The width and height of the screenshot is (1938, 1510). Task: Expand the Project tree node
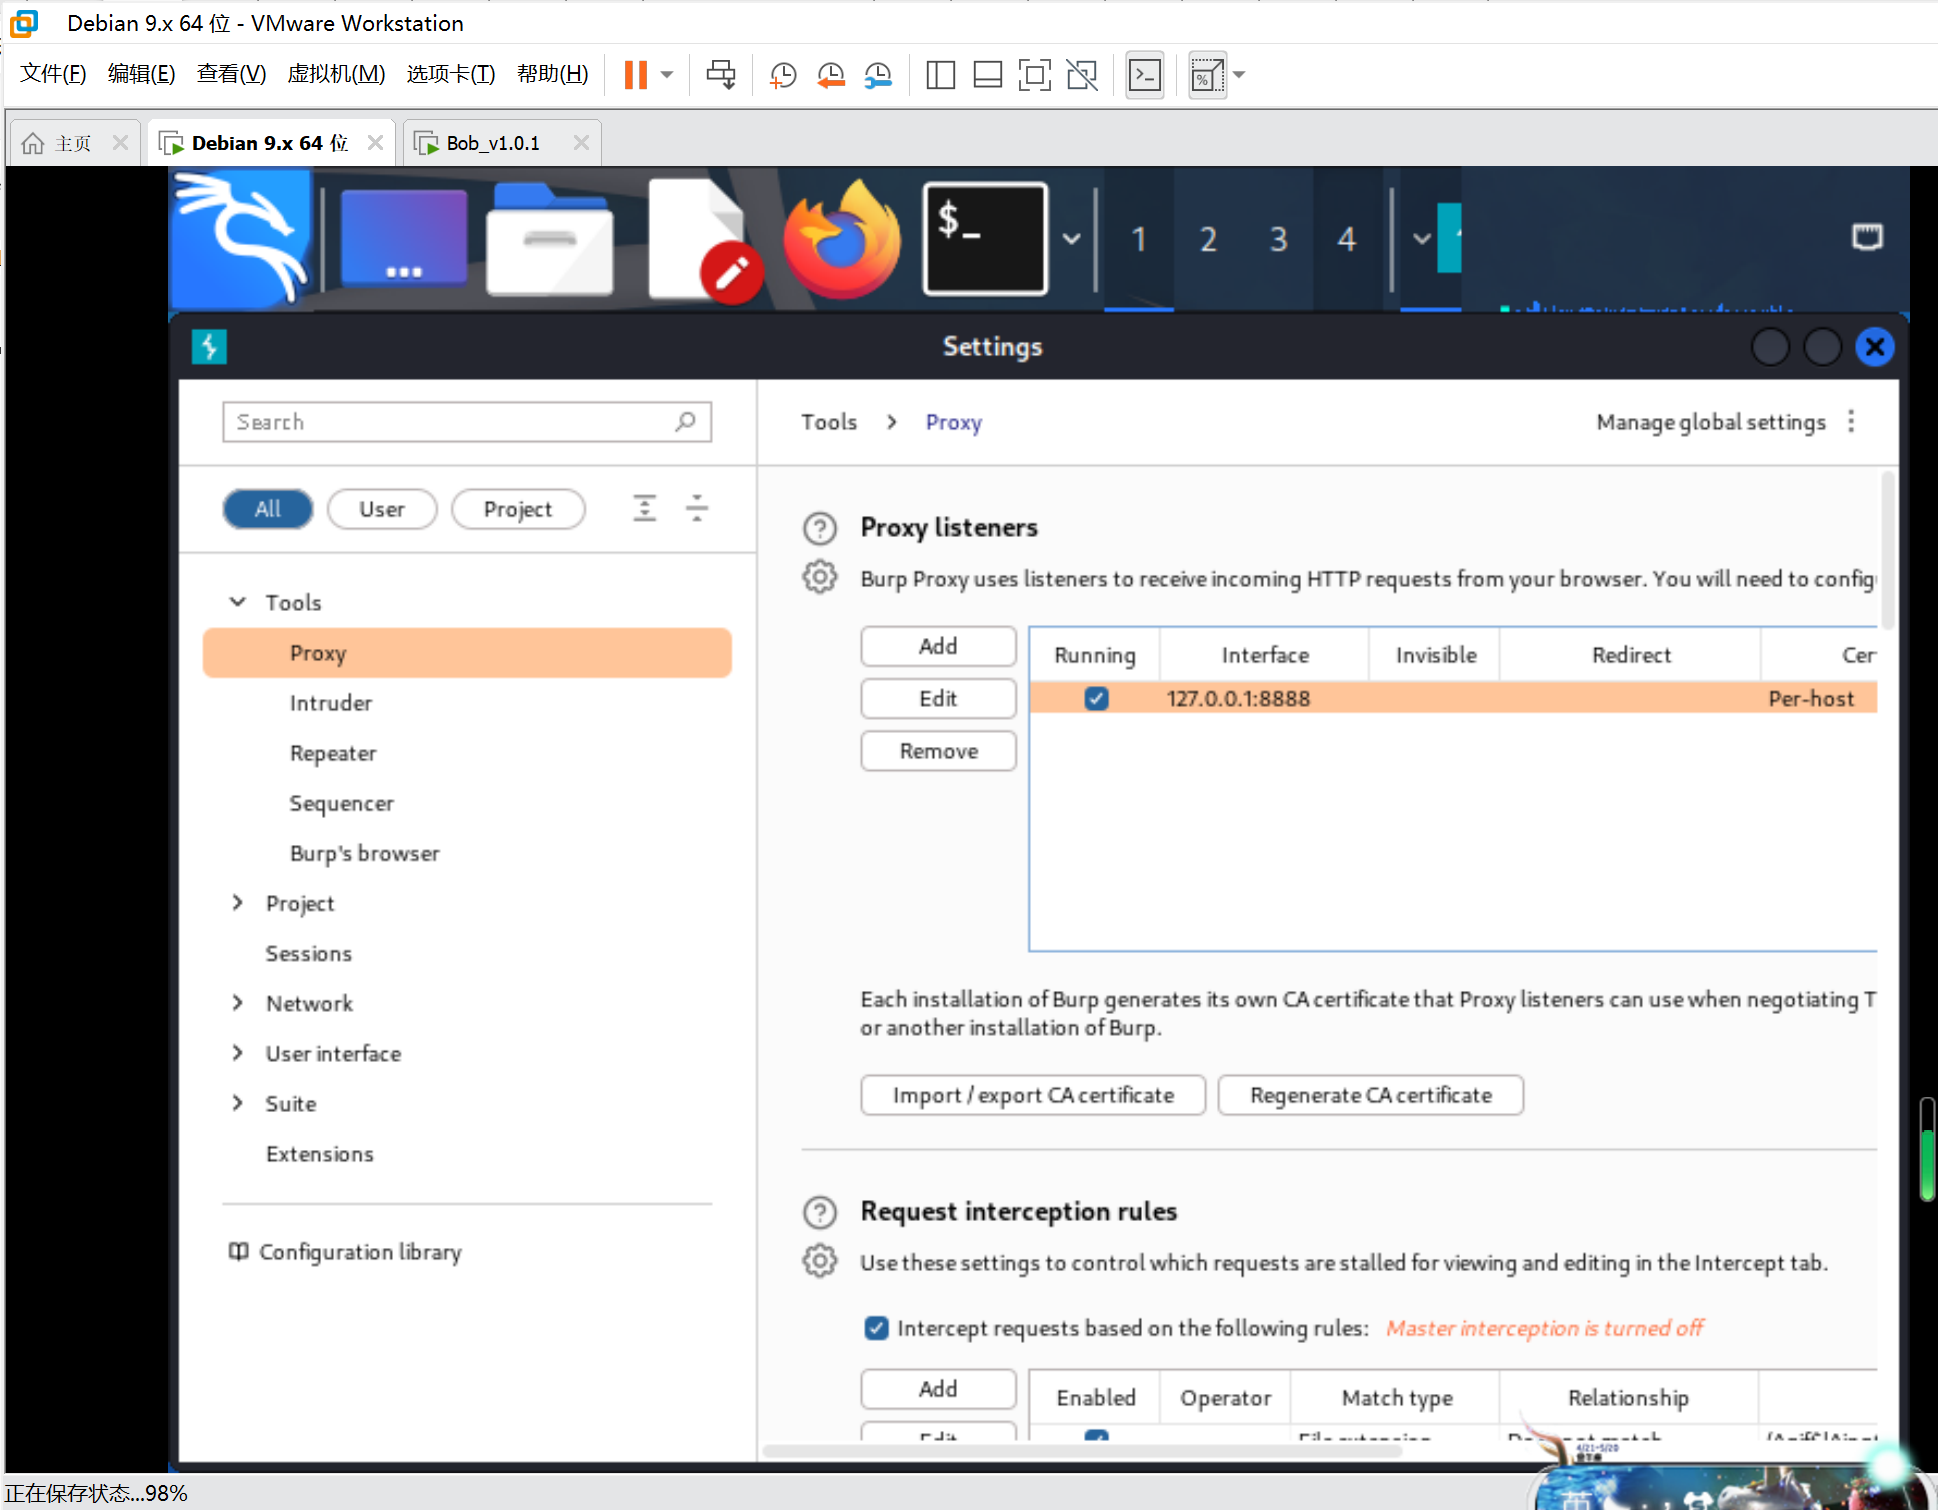pyautogui.click(x=238, y=902)
